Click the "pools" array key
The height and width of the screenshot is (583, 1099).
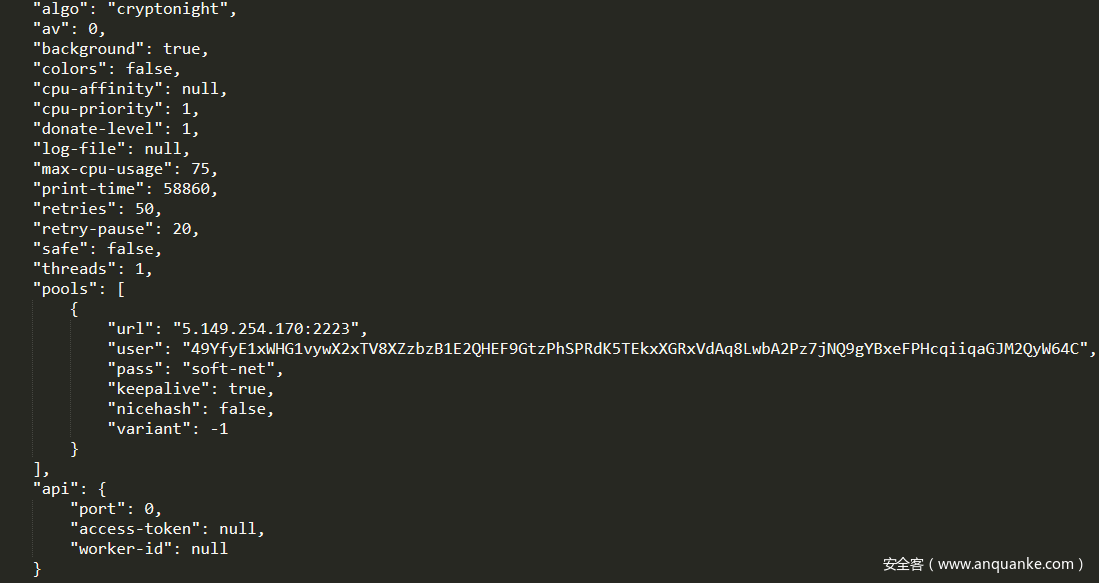point(64,289)
